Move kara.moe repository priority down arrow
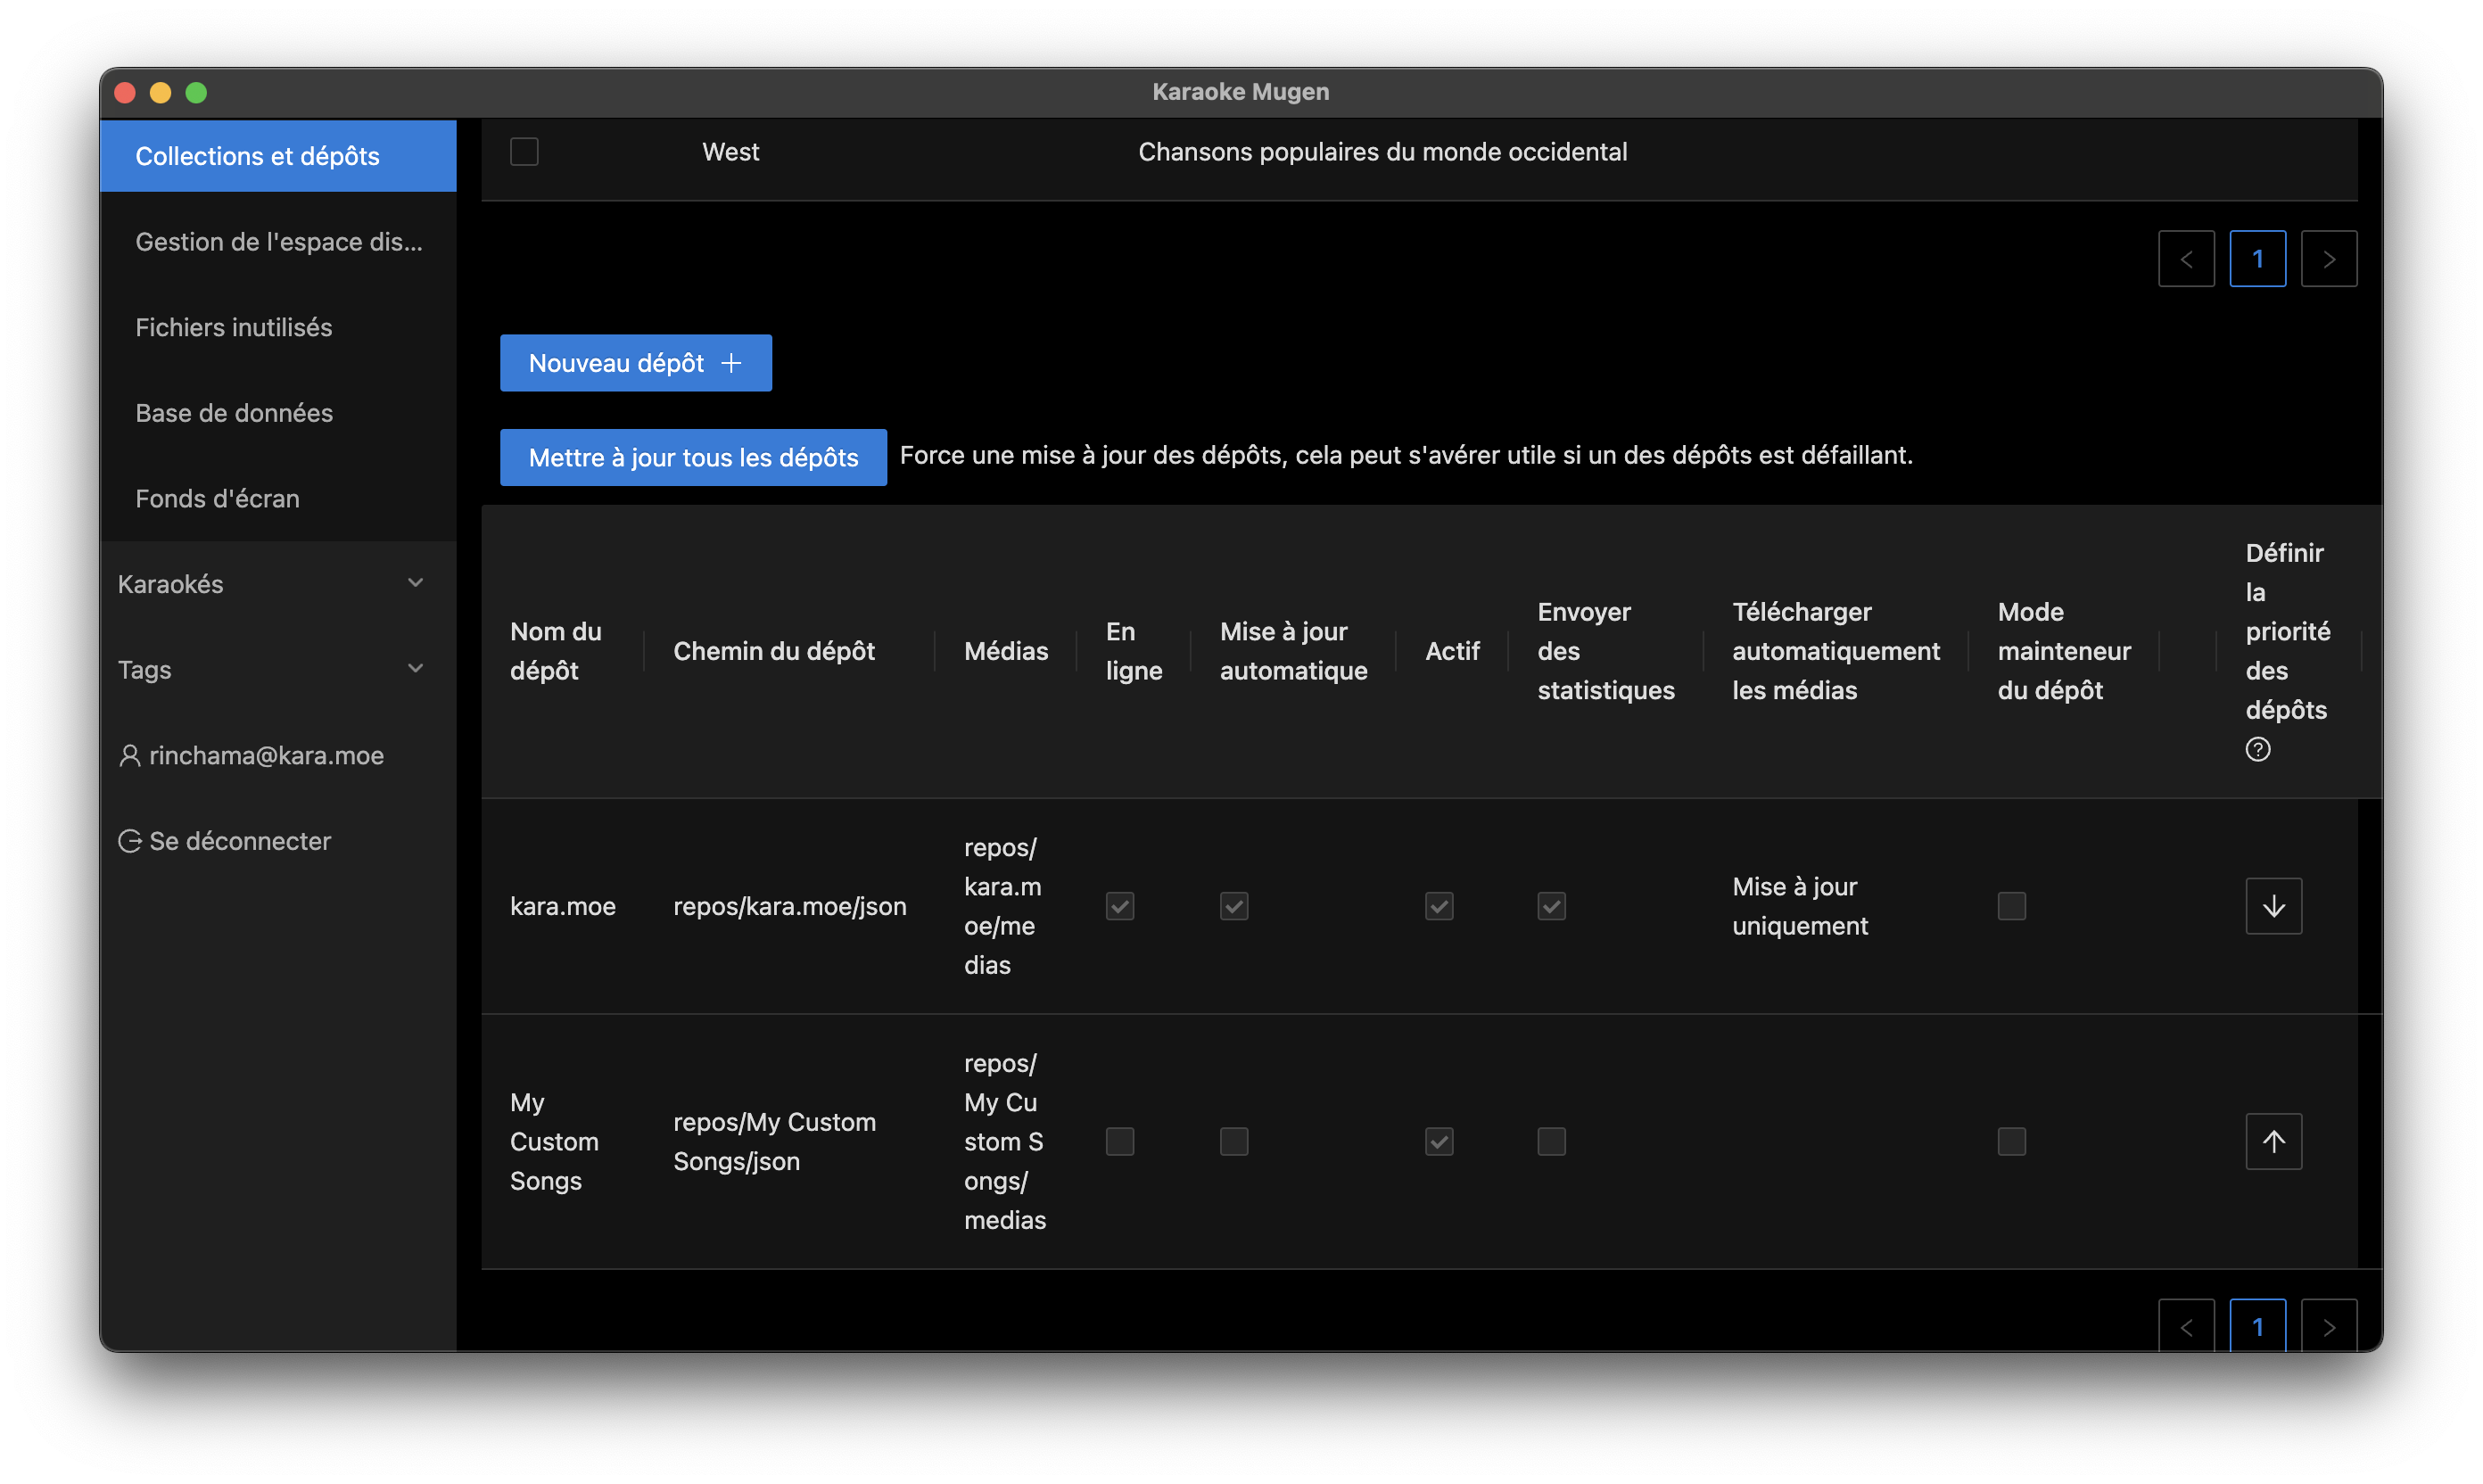2483x1484 pixels. pos(2273,906)
